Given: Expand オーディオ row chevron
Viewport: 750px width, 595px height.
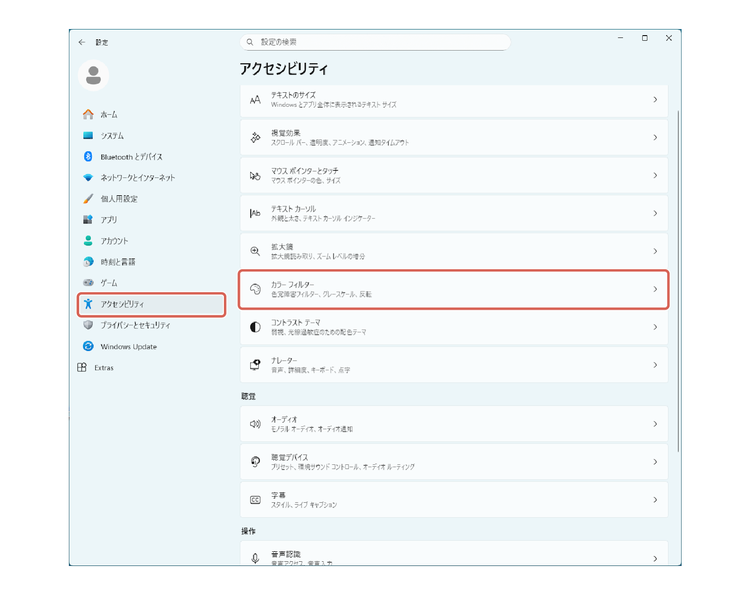Looking at the screenshot, I should coord(655,424).
